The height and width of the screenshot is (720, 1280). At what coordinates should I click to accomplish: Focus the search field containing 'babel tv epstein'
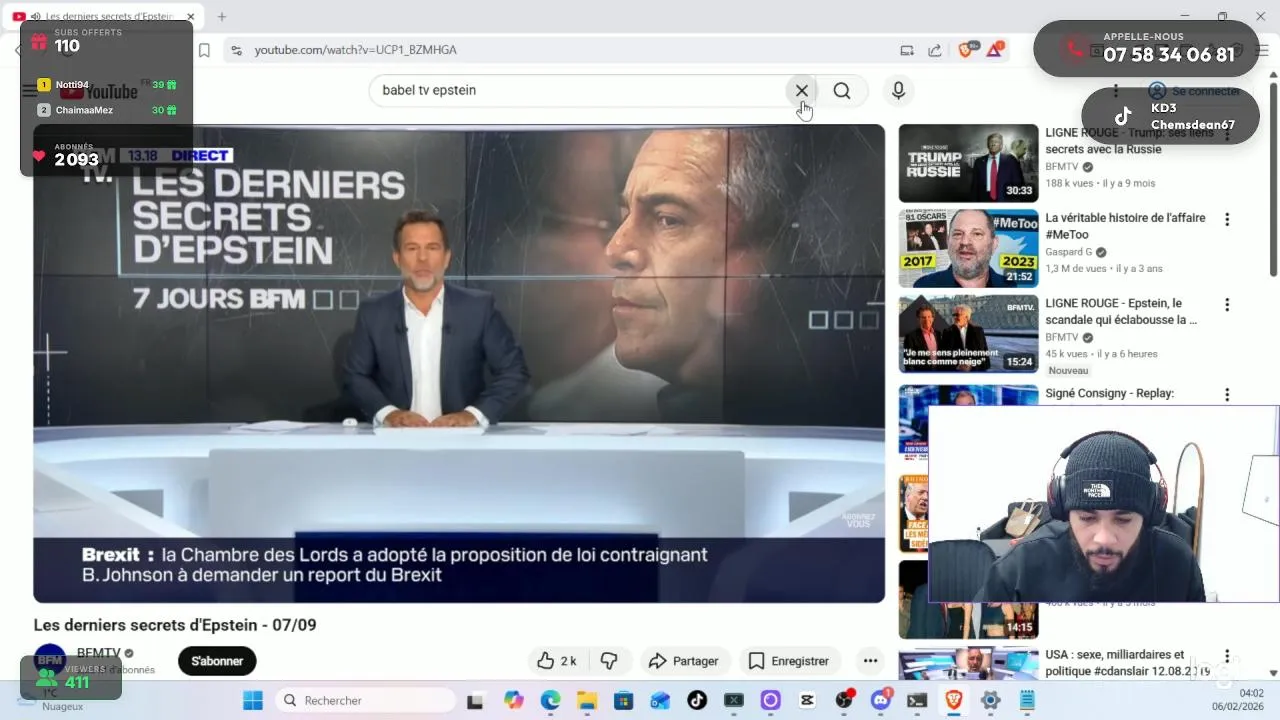click(x=580, y=90)
